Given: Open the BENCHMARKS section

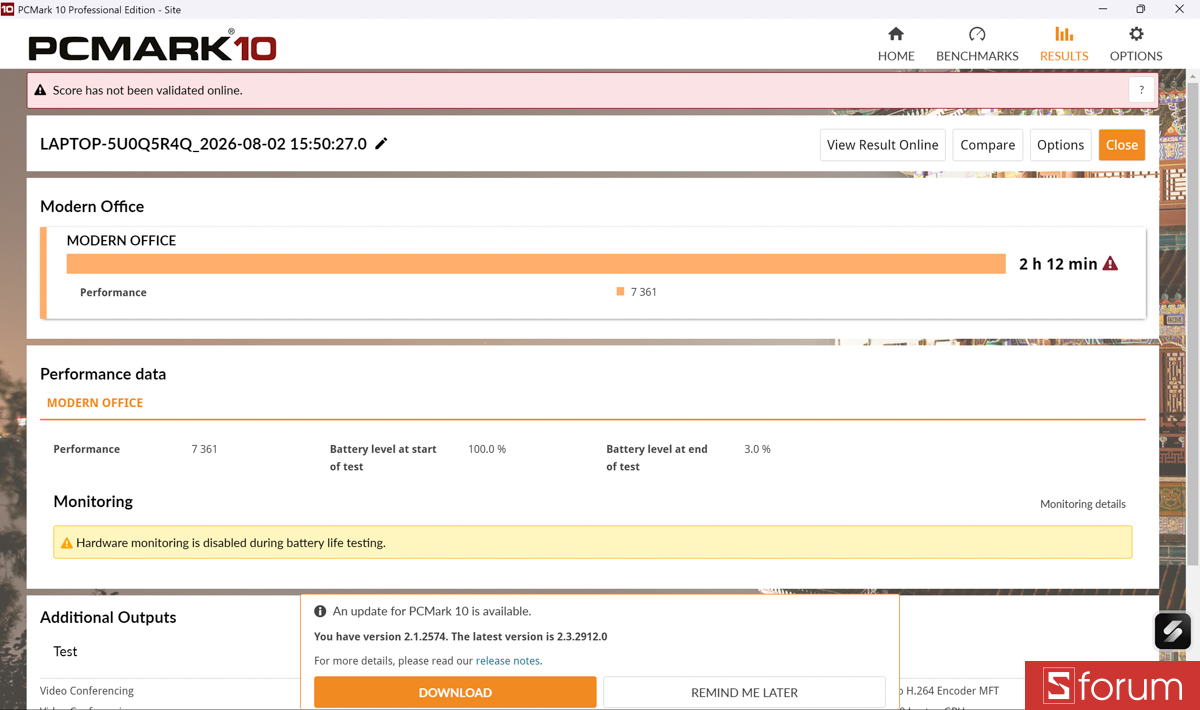Looking at the screenshot, I should (977, 45).
